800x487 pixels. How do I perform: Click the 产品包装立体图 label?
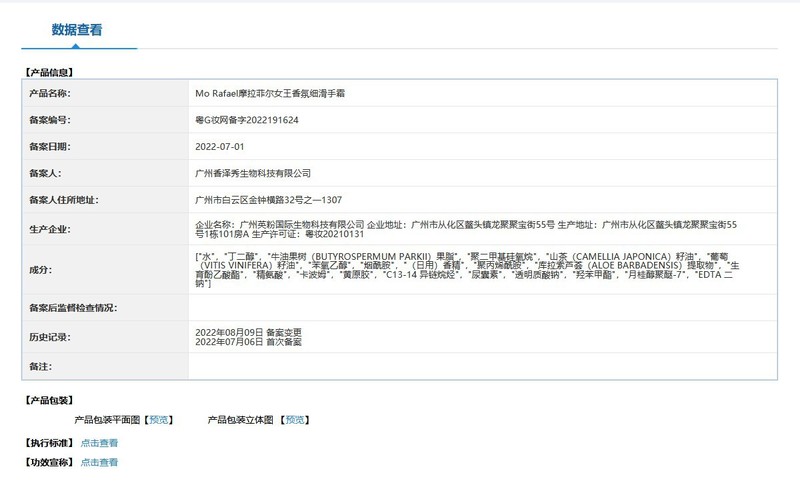pyautogui.click(x=240, y=420)
